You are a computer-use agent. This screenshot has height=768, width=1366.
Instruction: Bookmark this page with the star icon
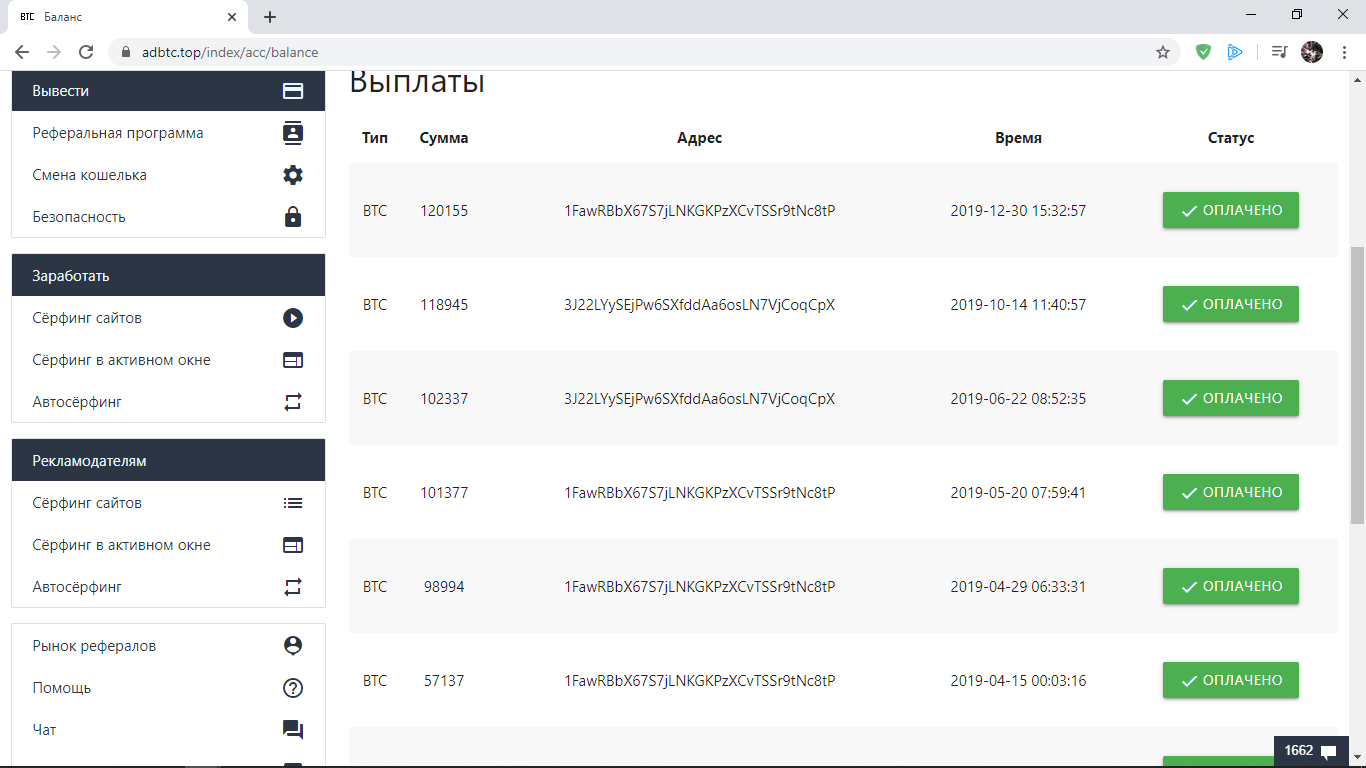(x=1163, y=52)
